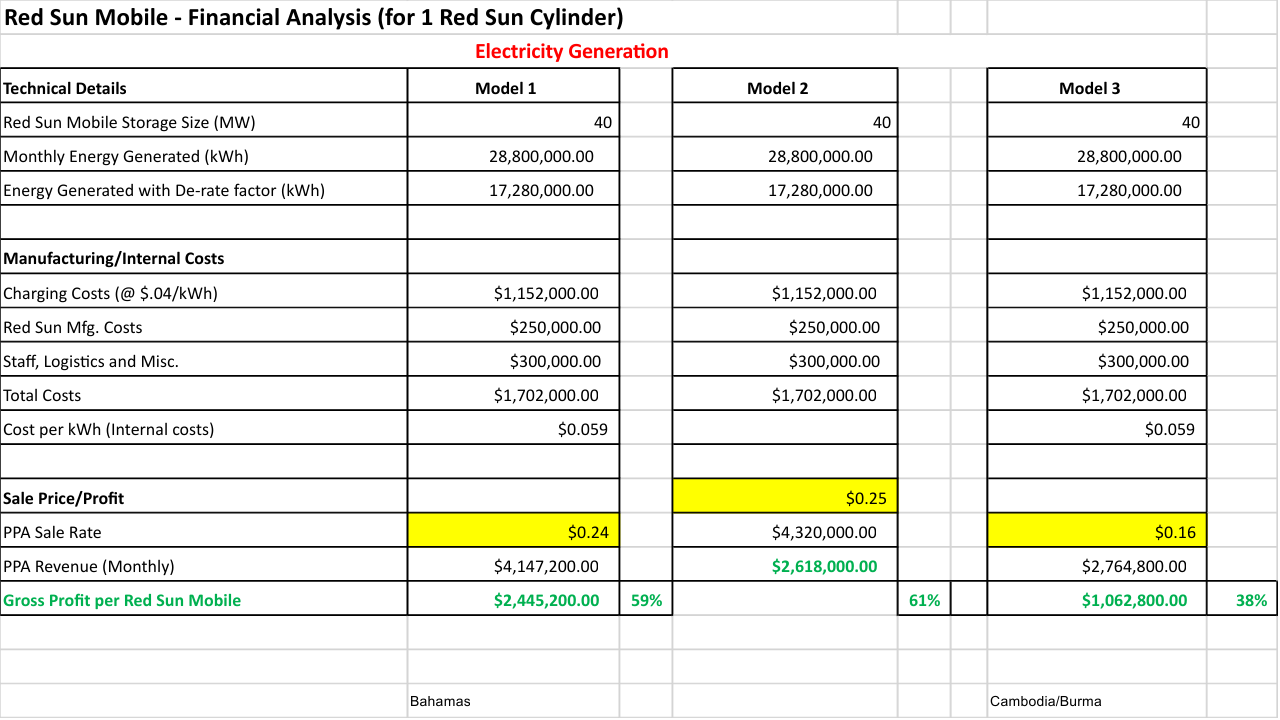Select the yellow $0.25 cell under Model 2
The height and width of the screenshot is (720, 1280).
point(785,497)
